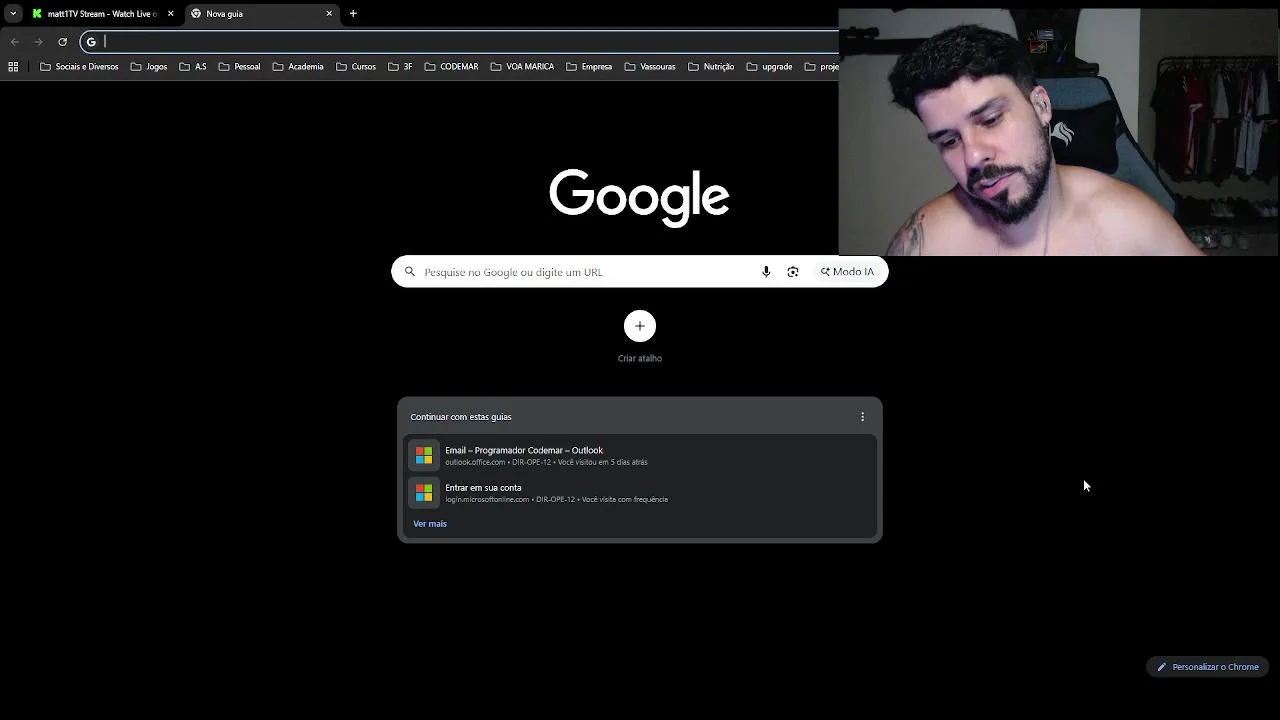Open the apps grid icon in bookmarks bar
Viewport: 1280px width, 720px height.
(13, 67)
